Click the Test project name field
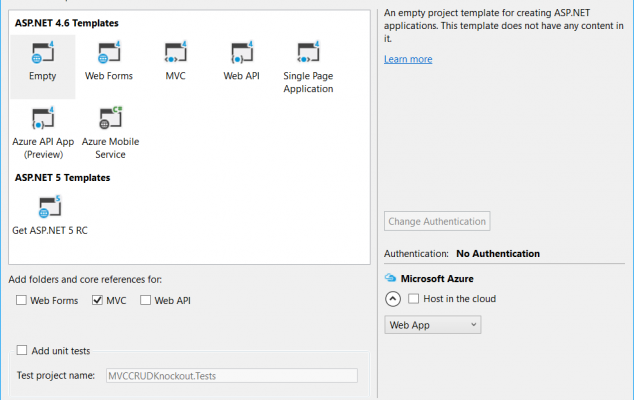Screen dimensions: 634x400 coord(232,376)
